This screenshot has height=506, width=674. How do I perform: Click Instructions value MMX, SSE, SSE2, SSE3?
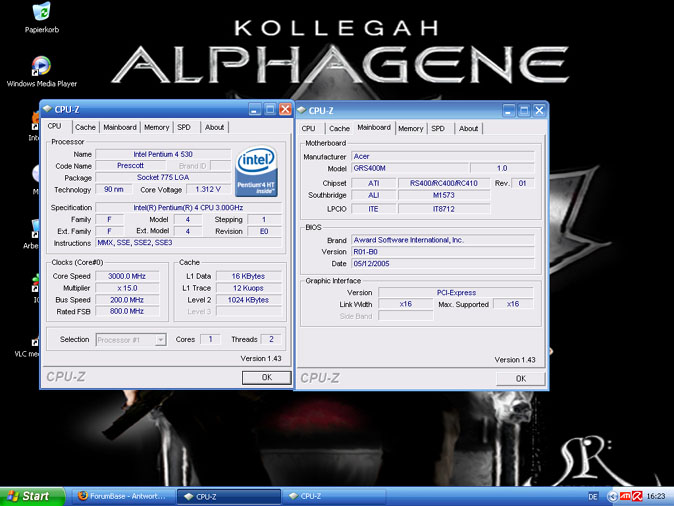pyautogui.click(x=188, y=243)
